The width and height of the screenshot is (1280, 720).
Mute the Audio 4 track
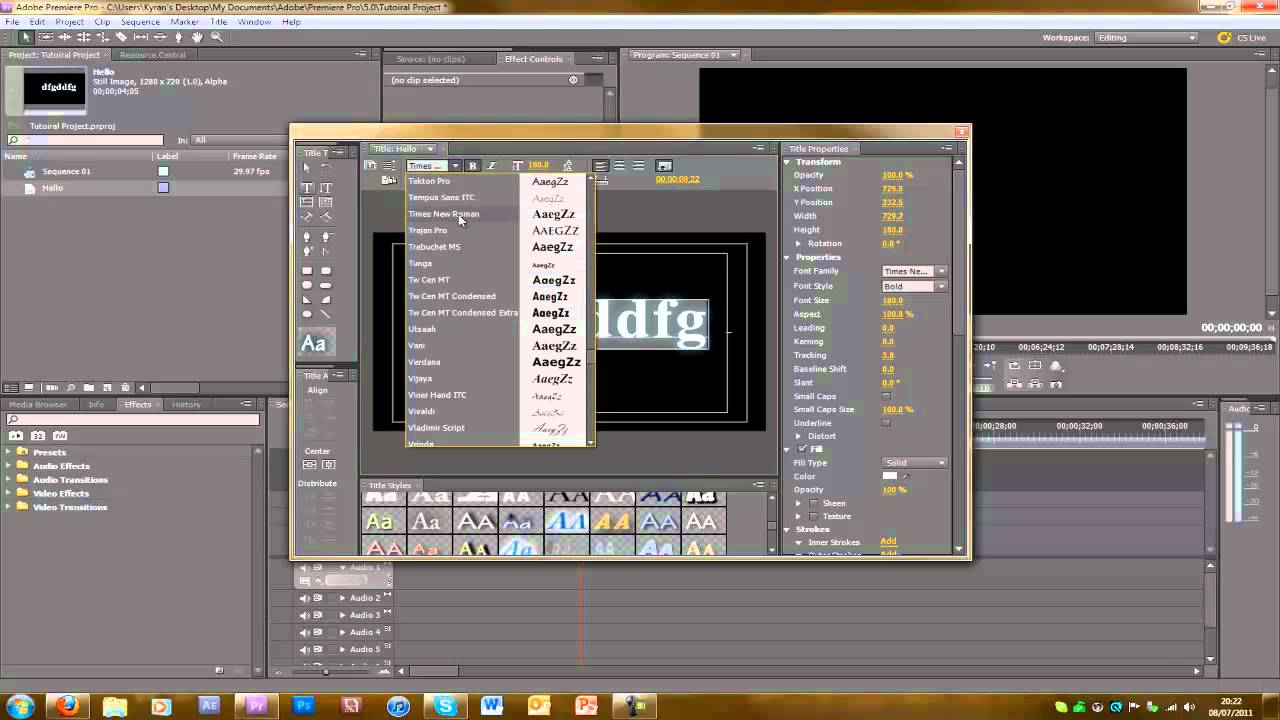click(x=305, y=632)
